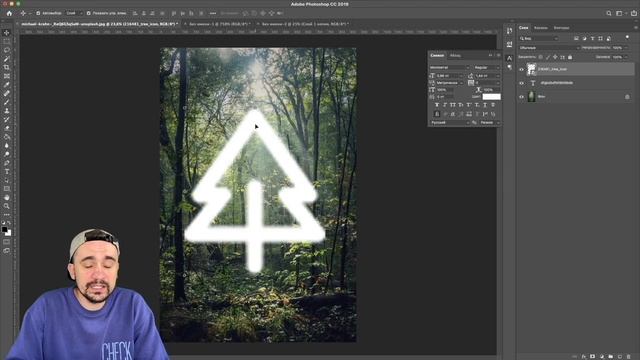Image resolution: width=640 pixels, height=360 pixels.
Task: Open the Character panel icon in collapsed dock
Action: [x=509, y=58]
